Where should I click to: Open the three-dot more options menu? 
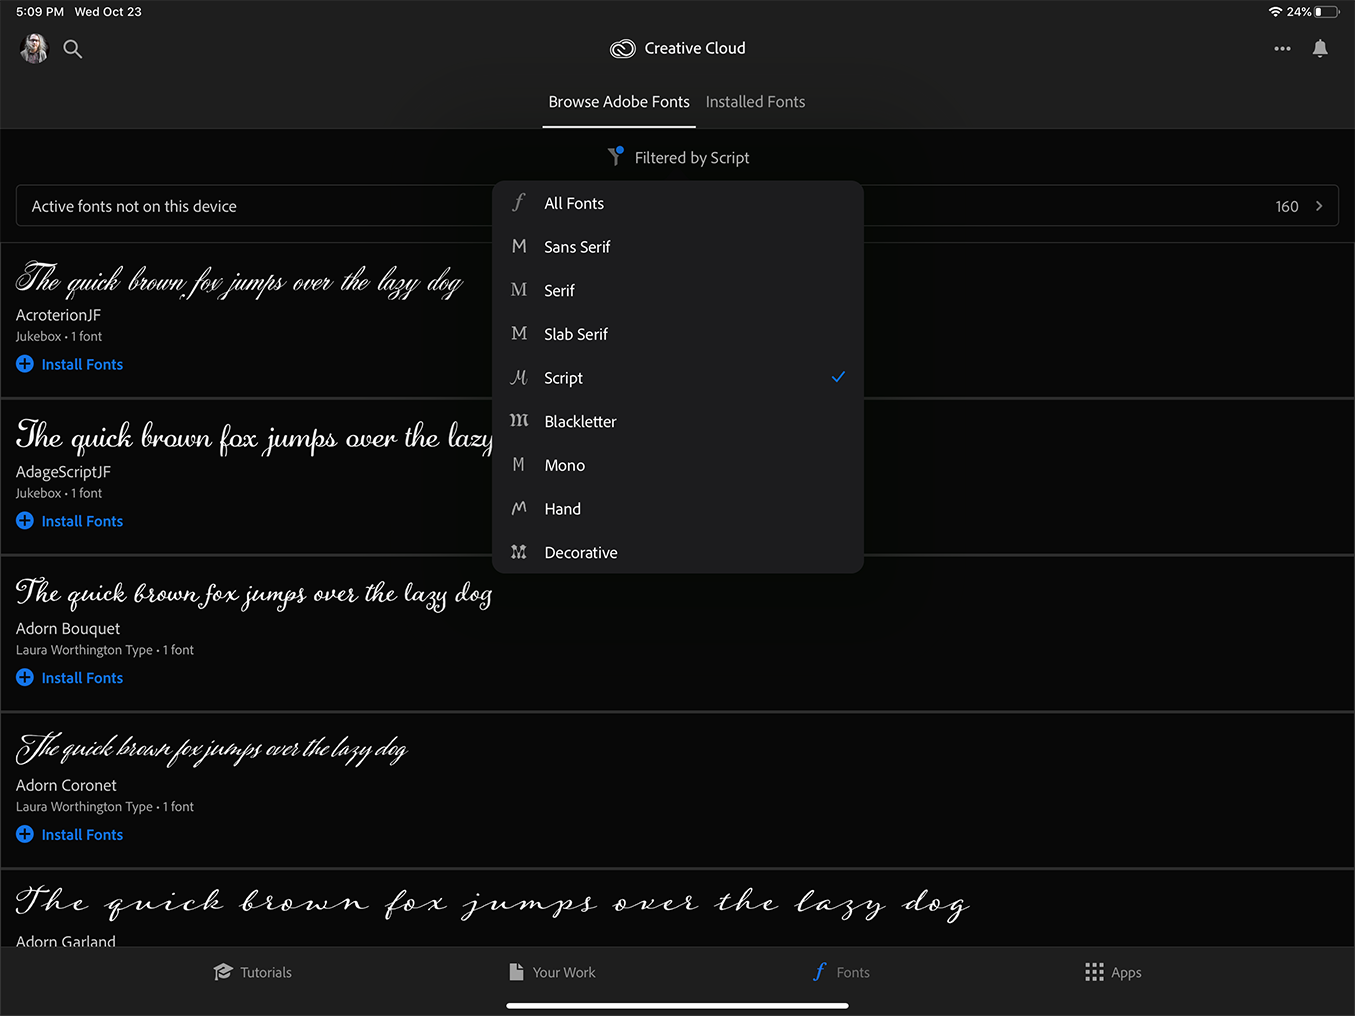1282,48
